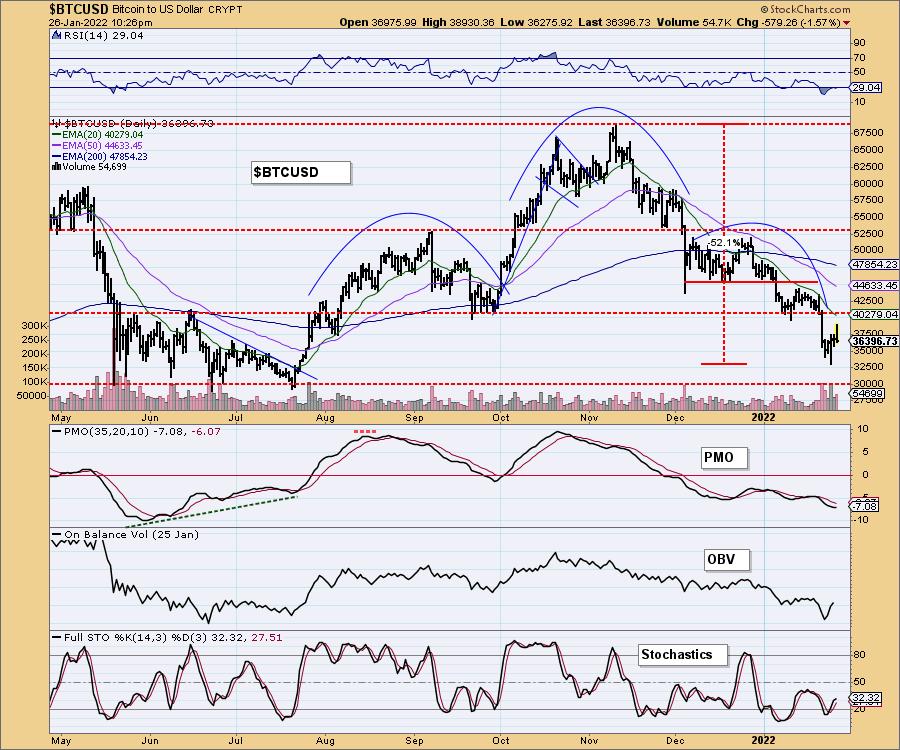Image resolution: width=900 pixels, height=750 pixels.
Task: Click the EMA(200) 47854.23 legend entry
Action: 99,157
